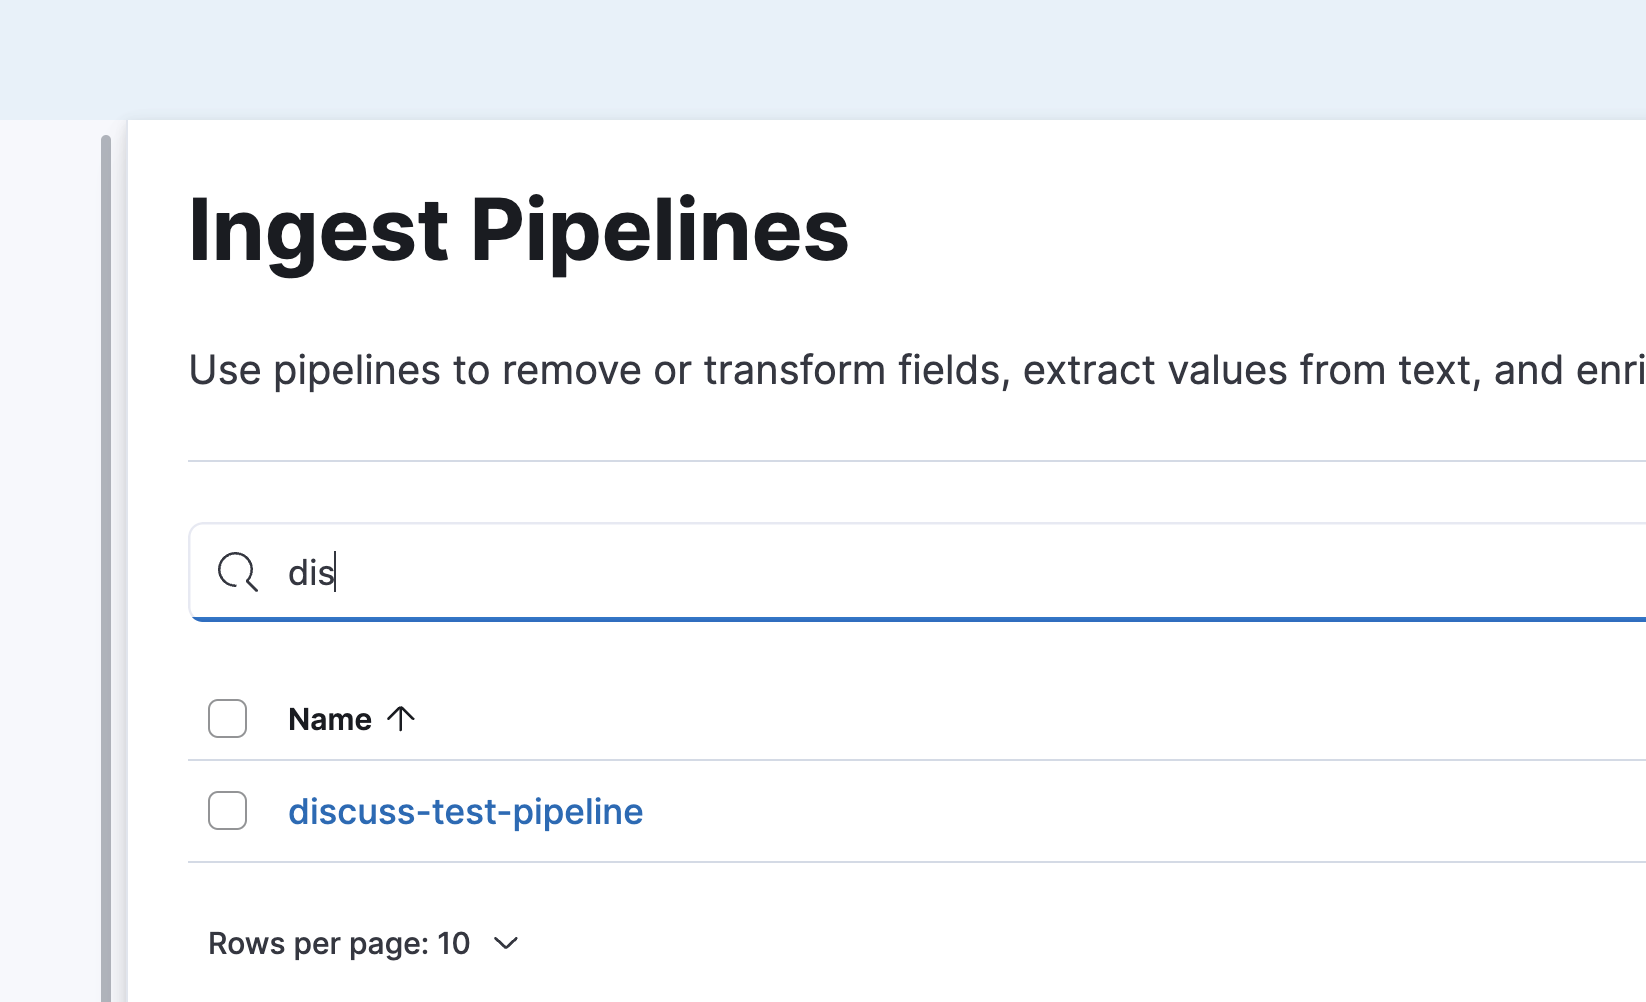Screen dimensions: 1646x1002
Task: Click empty space in the Name header row
Action: 1000,719
